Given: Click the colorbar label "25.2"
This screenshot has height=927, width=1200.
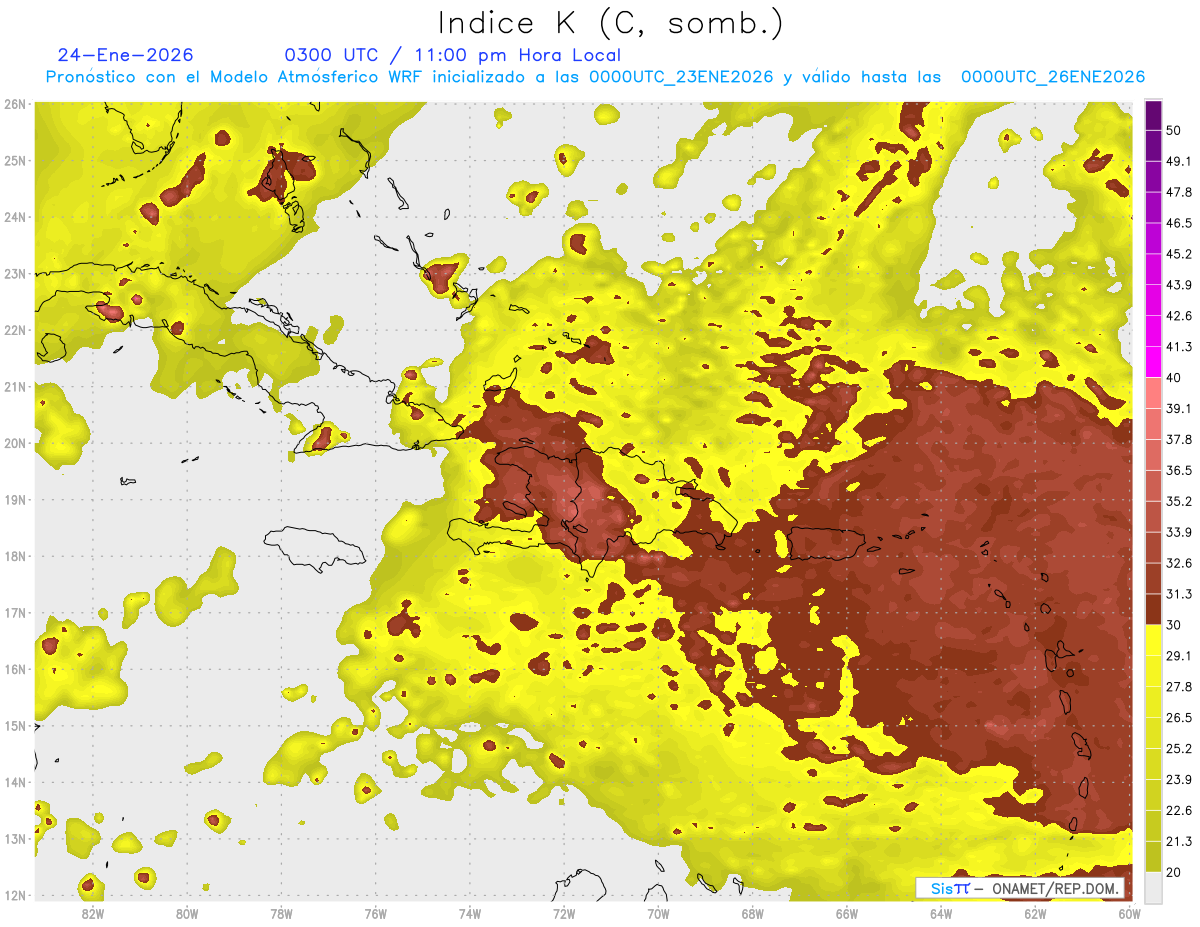Looking at the screenshot, I should point(1179,749).
